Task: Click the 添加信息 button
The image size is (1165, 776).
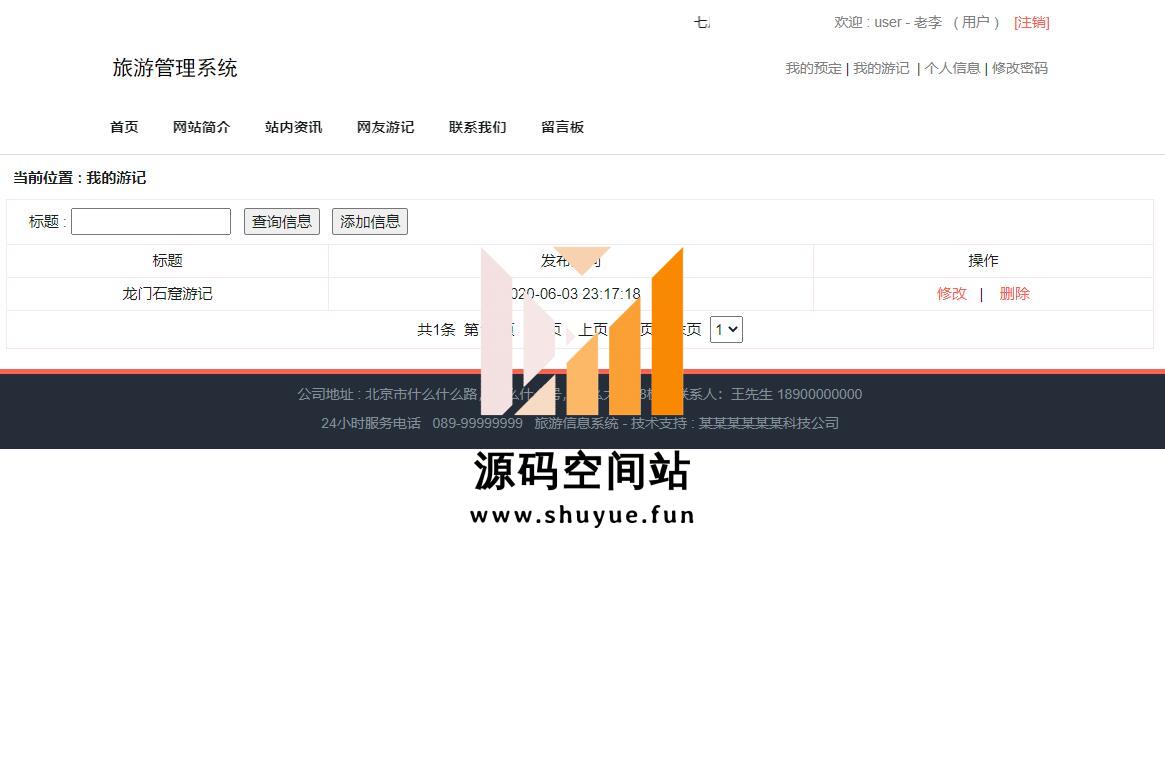Action: click(x=370, y=222)
